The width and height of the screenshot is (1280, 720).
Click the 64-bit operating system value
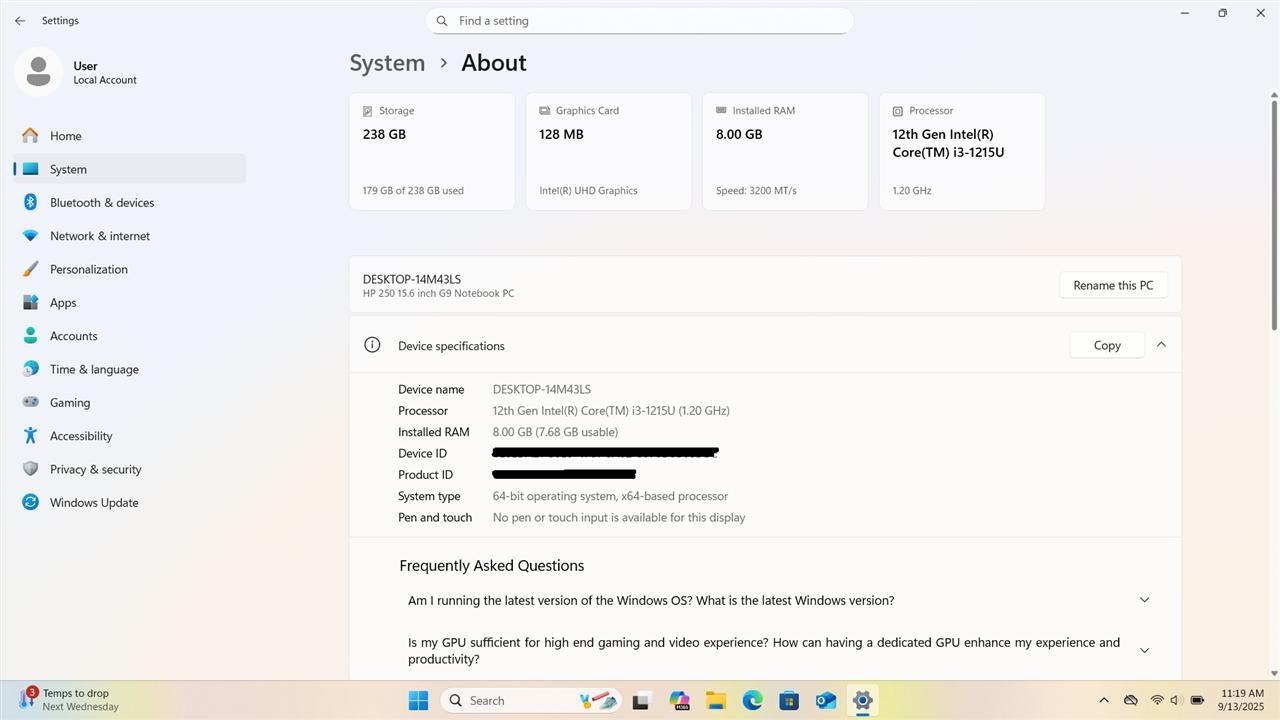pyautogui.click(x=610, y=496)
